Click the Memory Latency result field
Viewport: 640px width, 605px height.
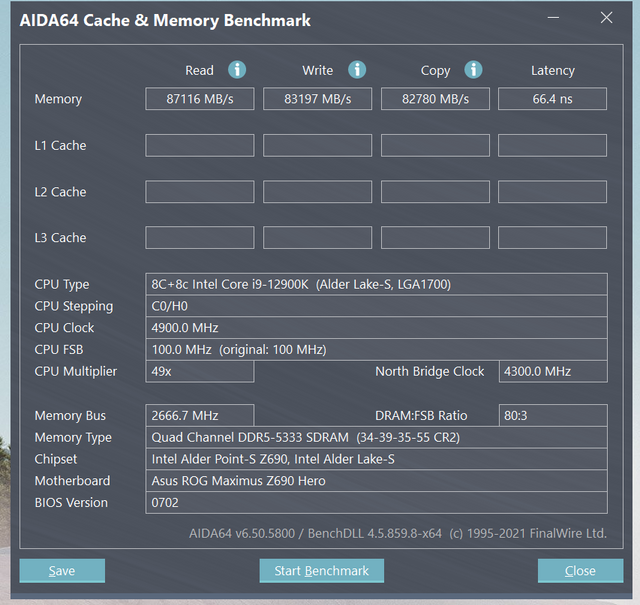[x=552, y=99]
